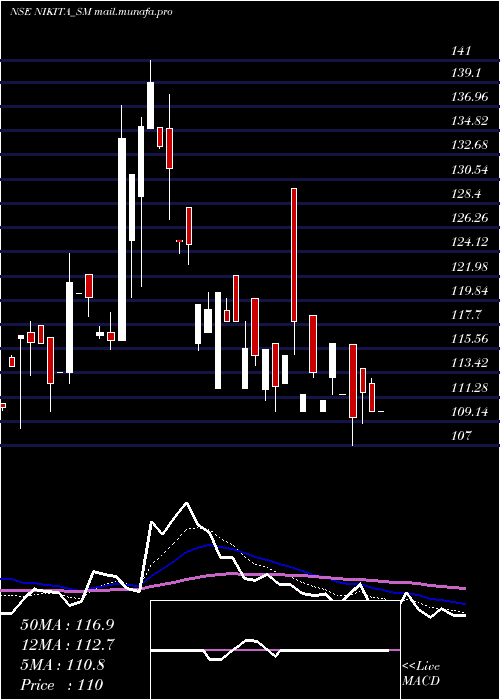This screenshot has height=700, width=500.
Task: Click the NSE NIKITA_SM mail.munafa.pro chart title
Action: tap(91, 12)
